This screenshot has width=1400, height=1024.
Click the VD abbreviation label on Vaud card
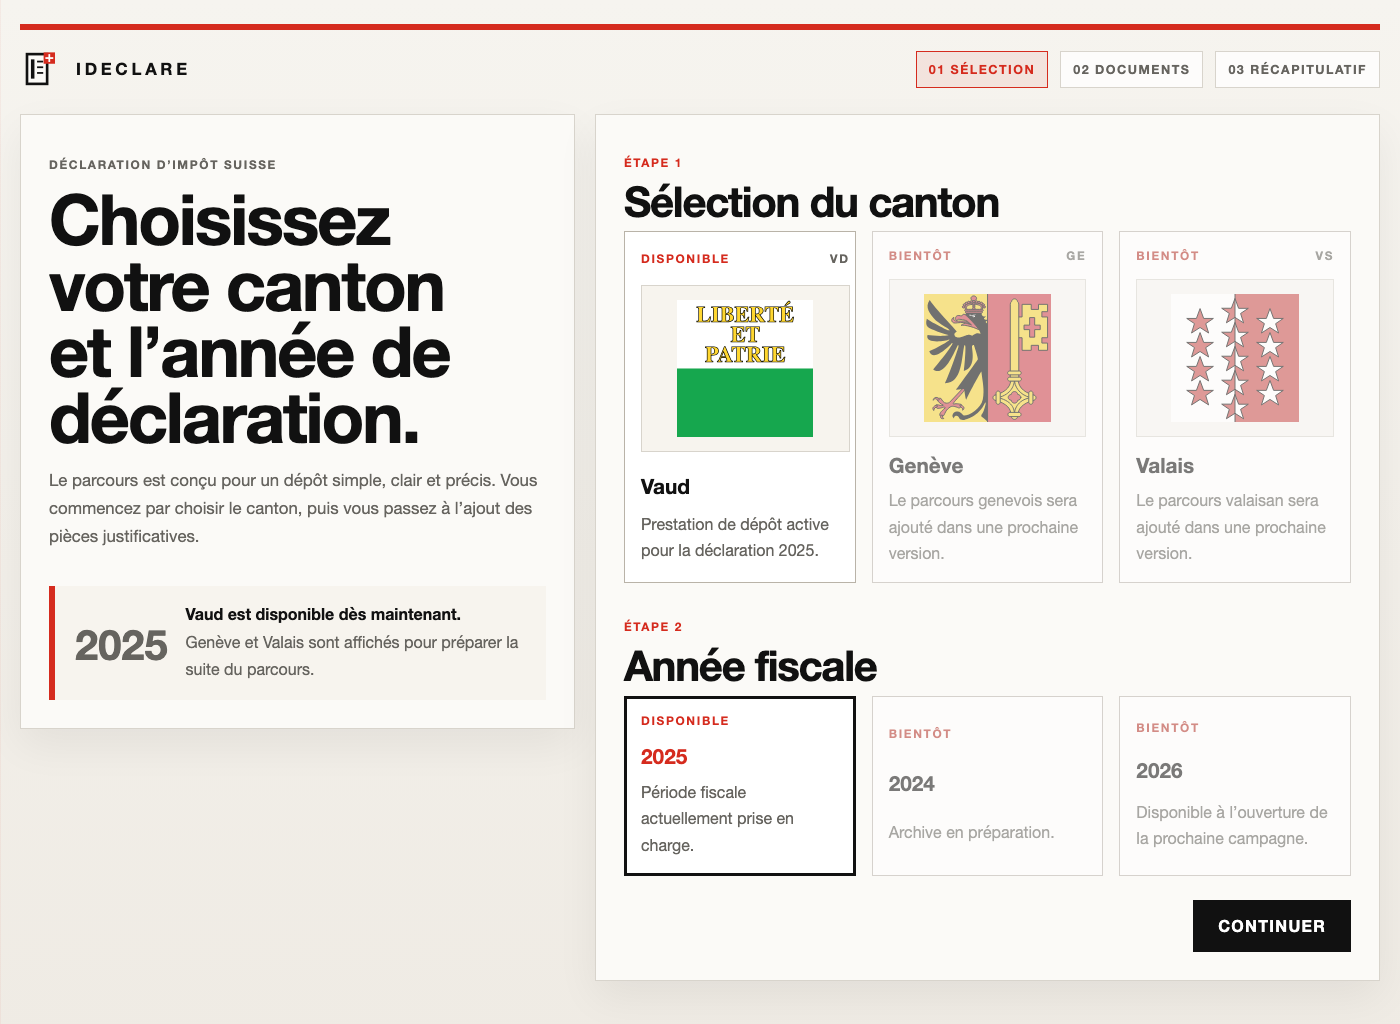pyautogui.click(x=838, y=258)
